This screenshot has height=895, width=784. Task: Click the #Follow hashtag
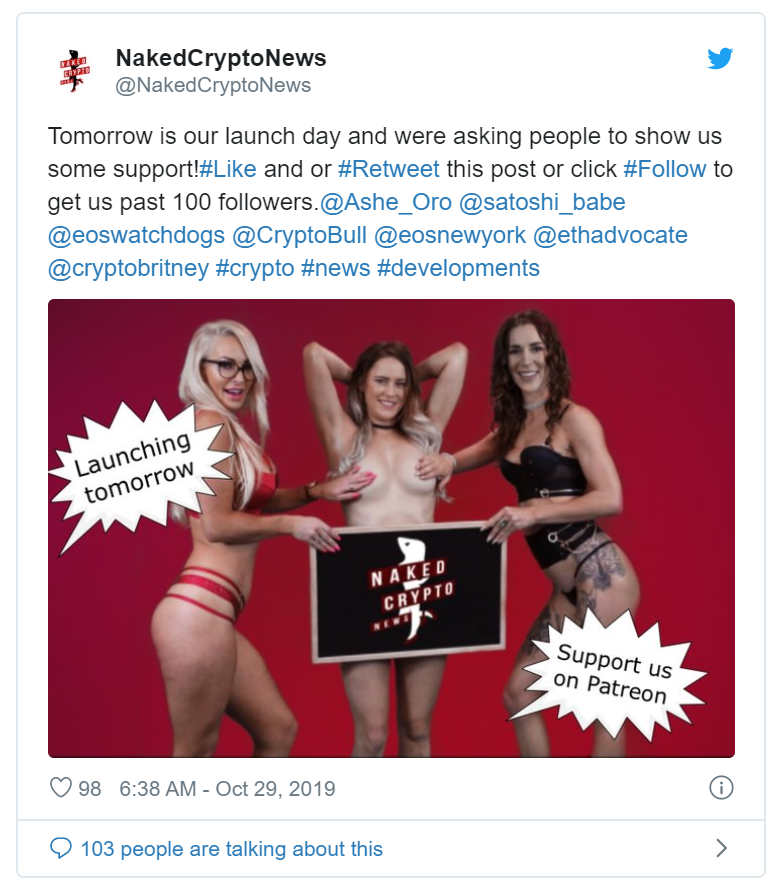coord(665,169)
